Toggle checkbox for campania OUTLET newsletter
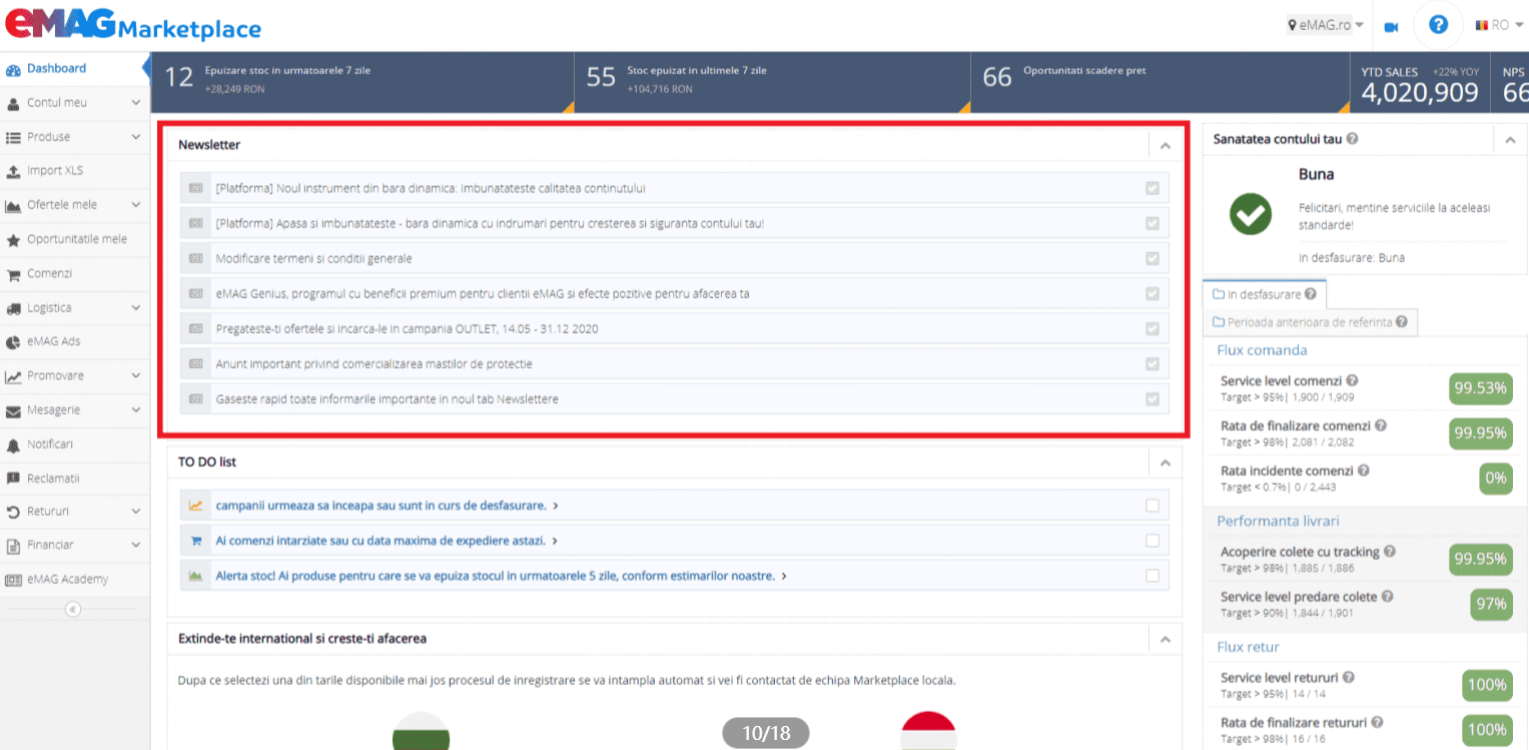This screenshot has height=750, width=1529. 1152,329
